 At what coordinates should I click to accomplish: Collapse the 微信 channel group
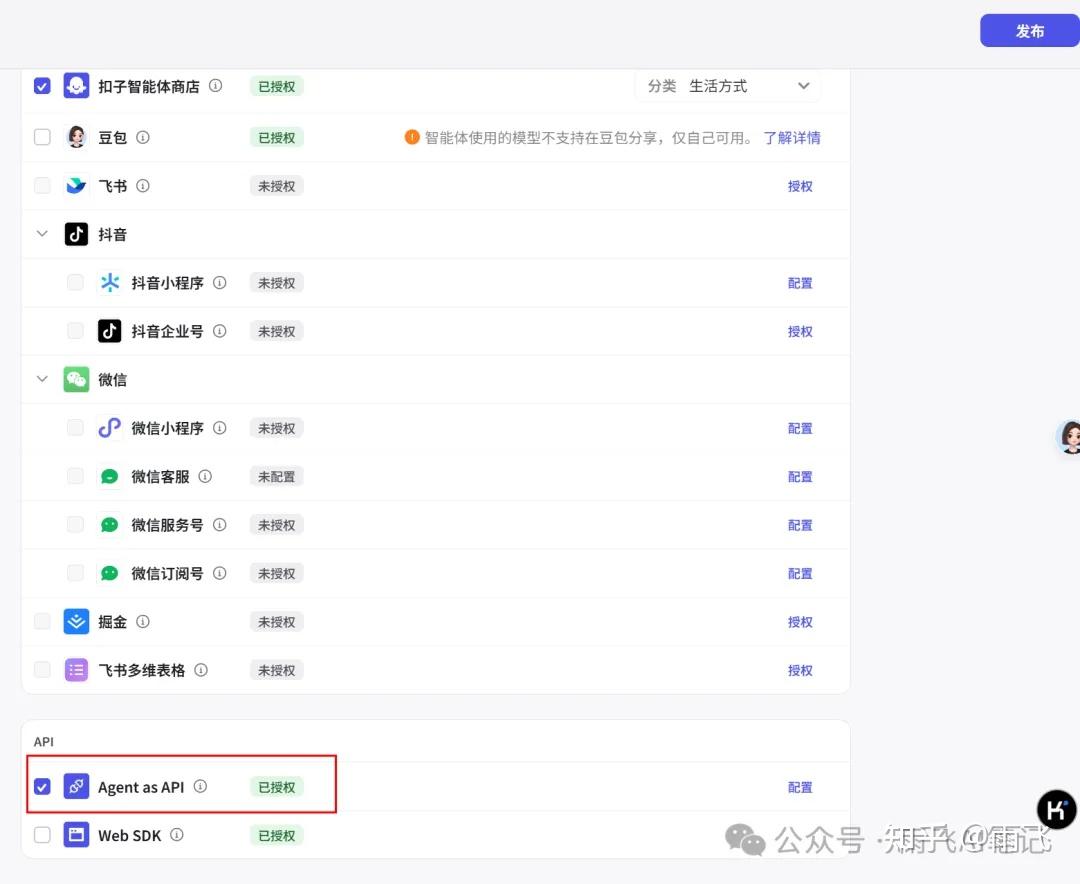[x=42, y=379]
